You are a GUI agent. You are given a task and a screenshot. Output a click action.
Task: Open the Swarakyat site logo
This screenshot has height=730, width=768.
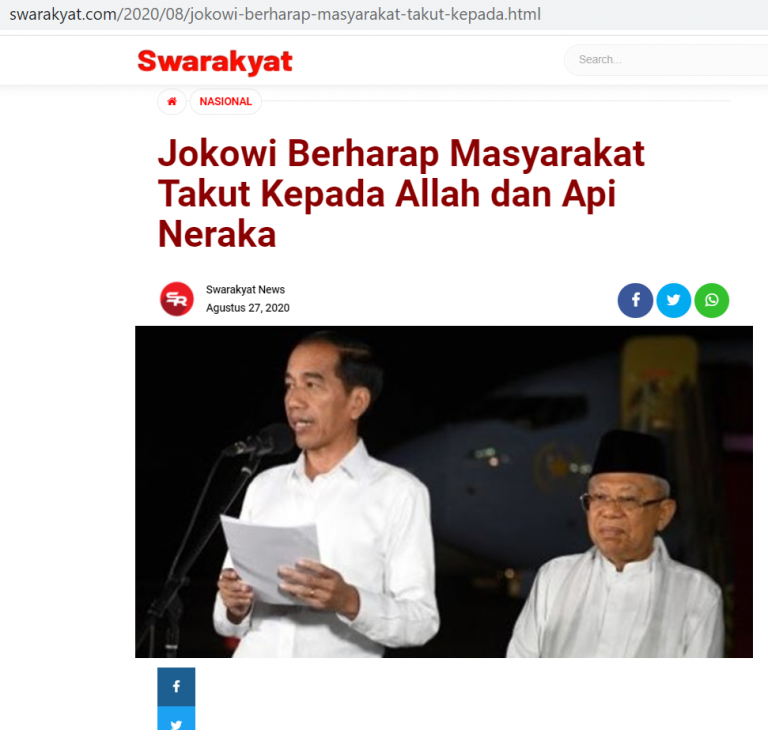215,61
